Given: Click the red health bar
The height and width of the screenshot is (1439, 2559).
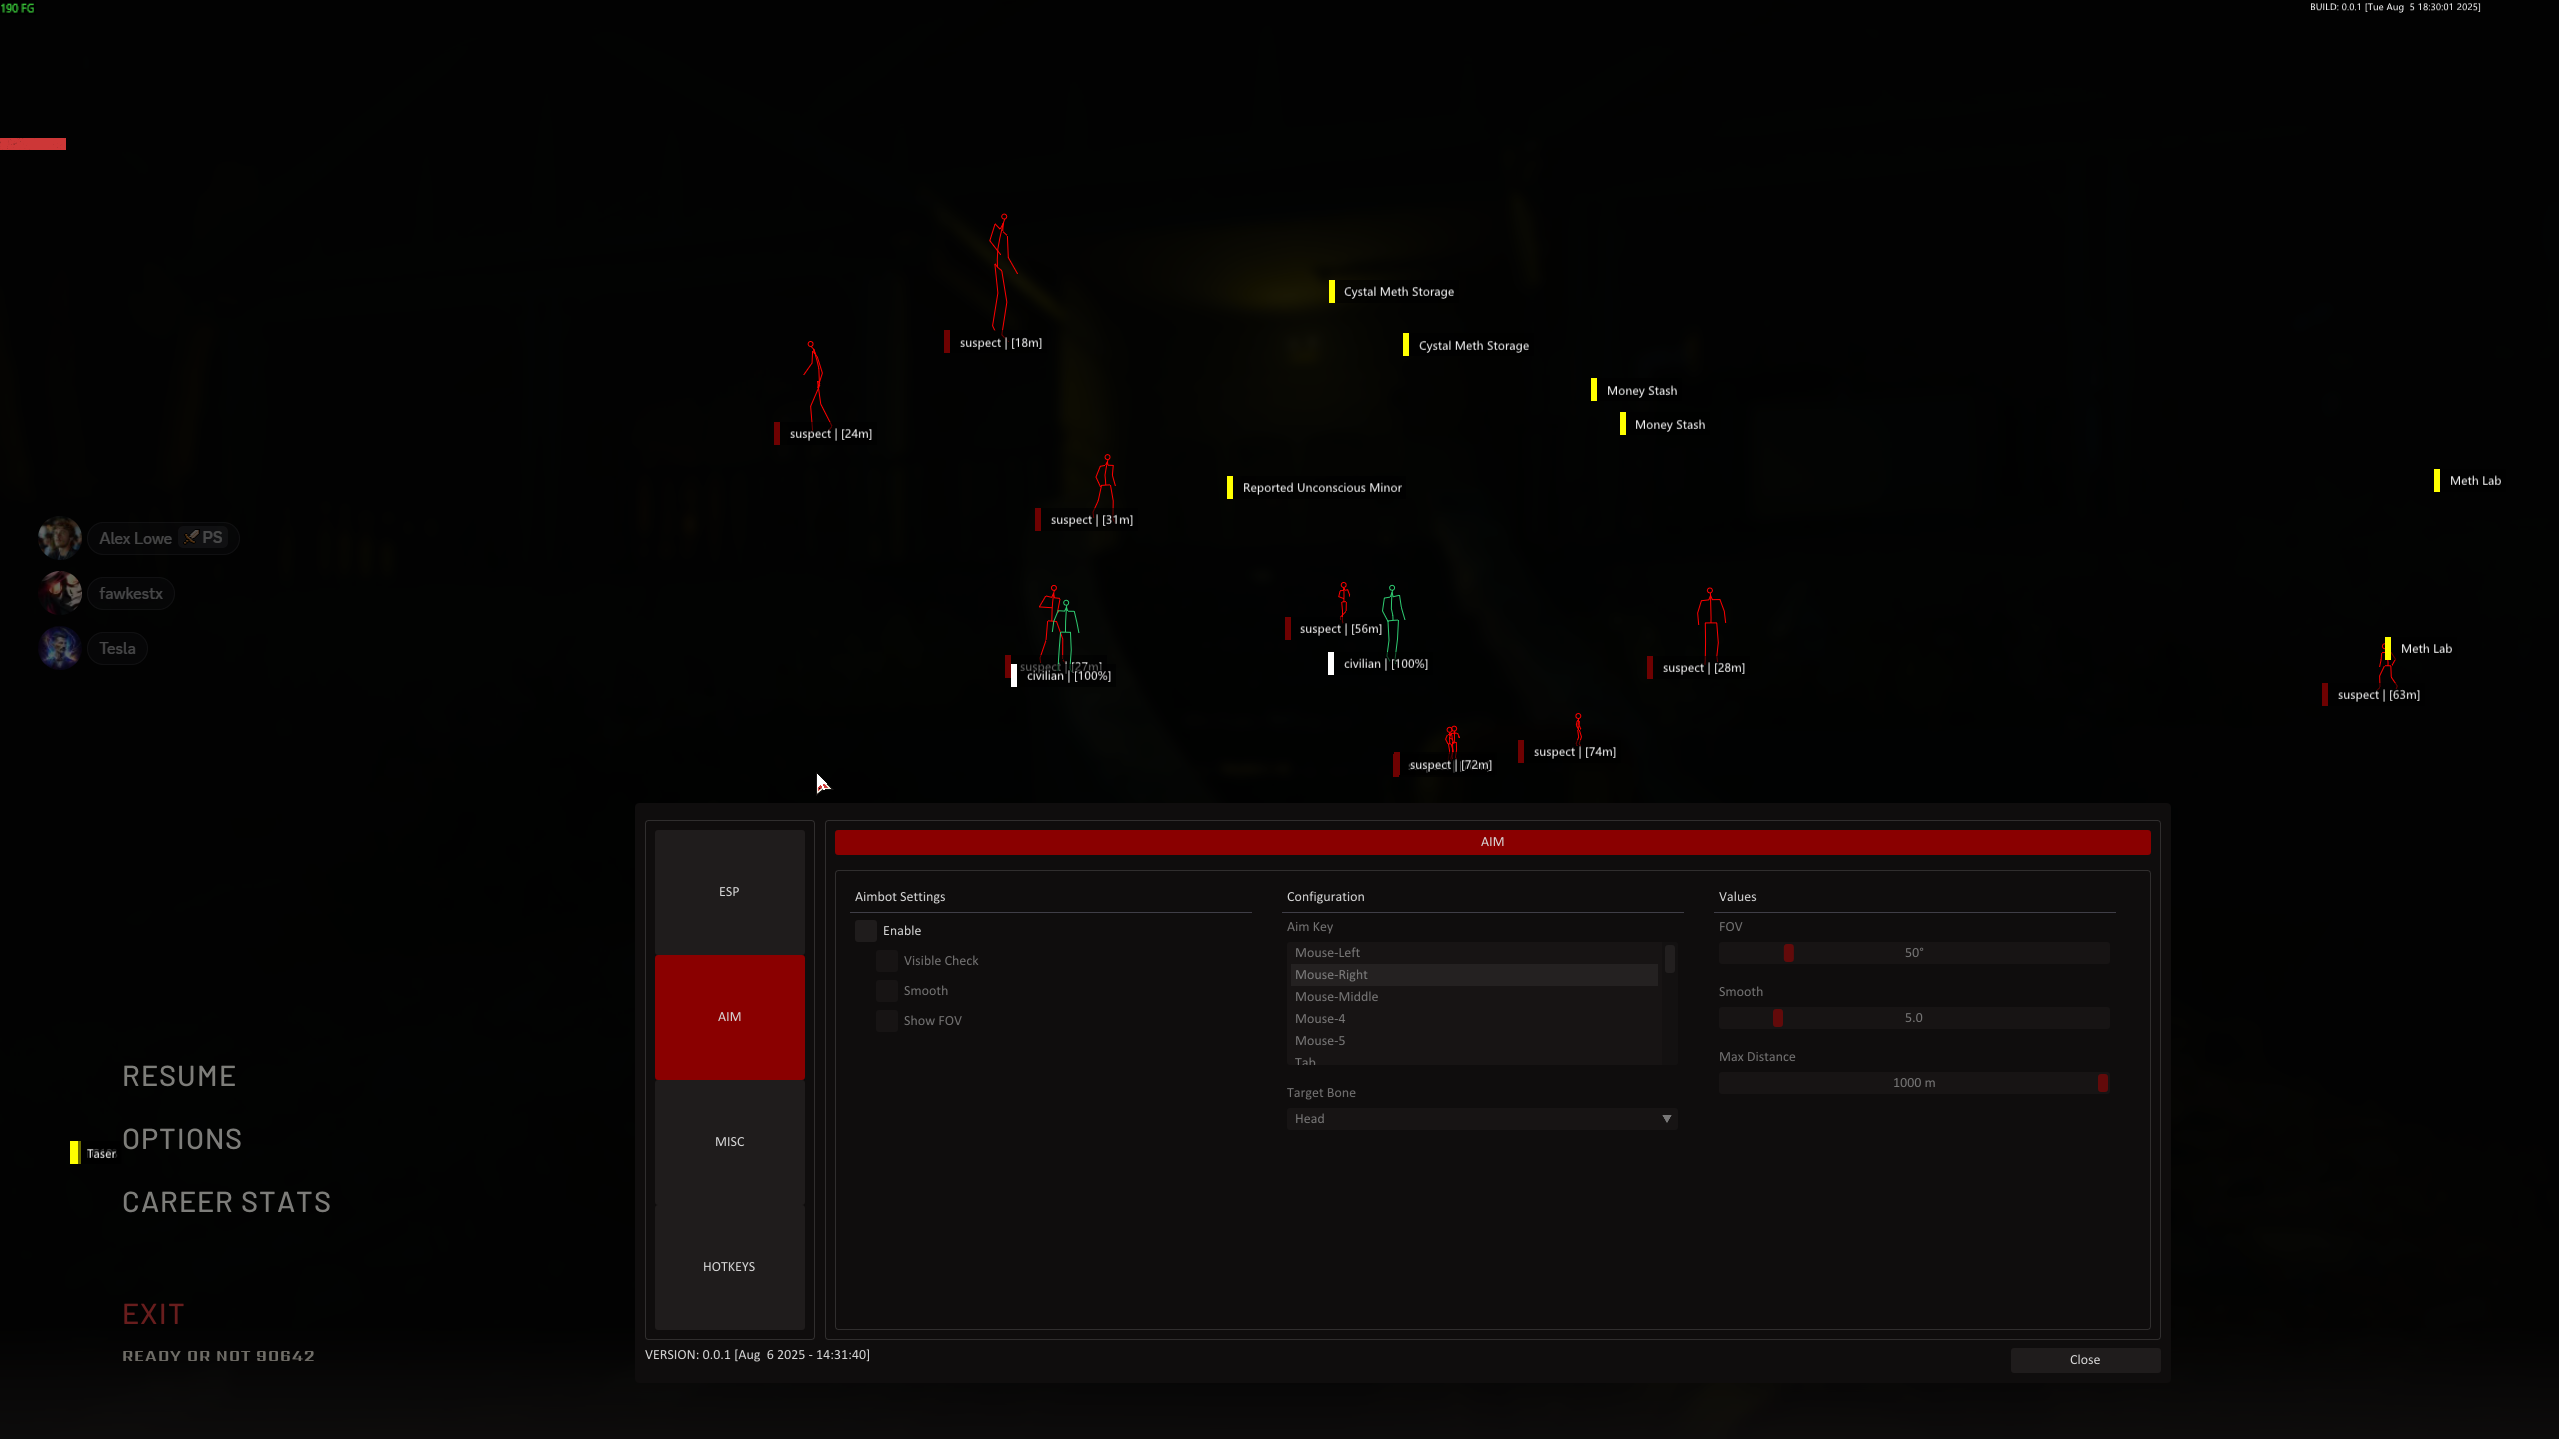Looking at the screenshot, I should pos(33,144).
